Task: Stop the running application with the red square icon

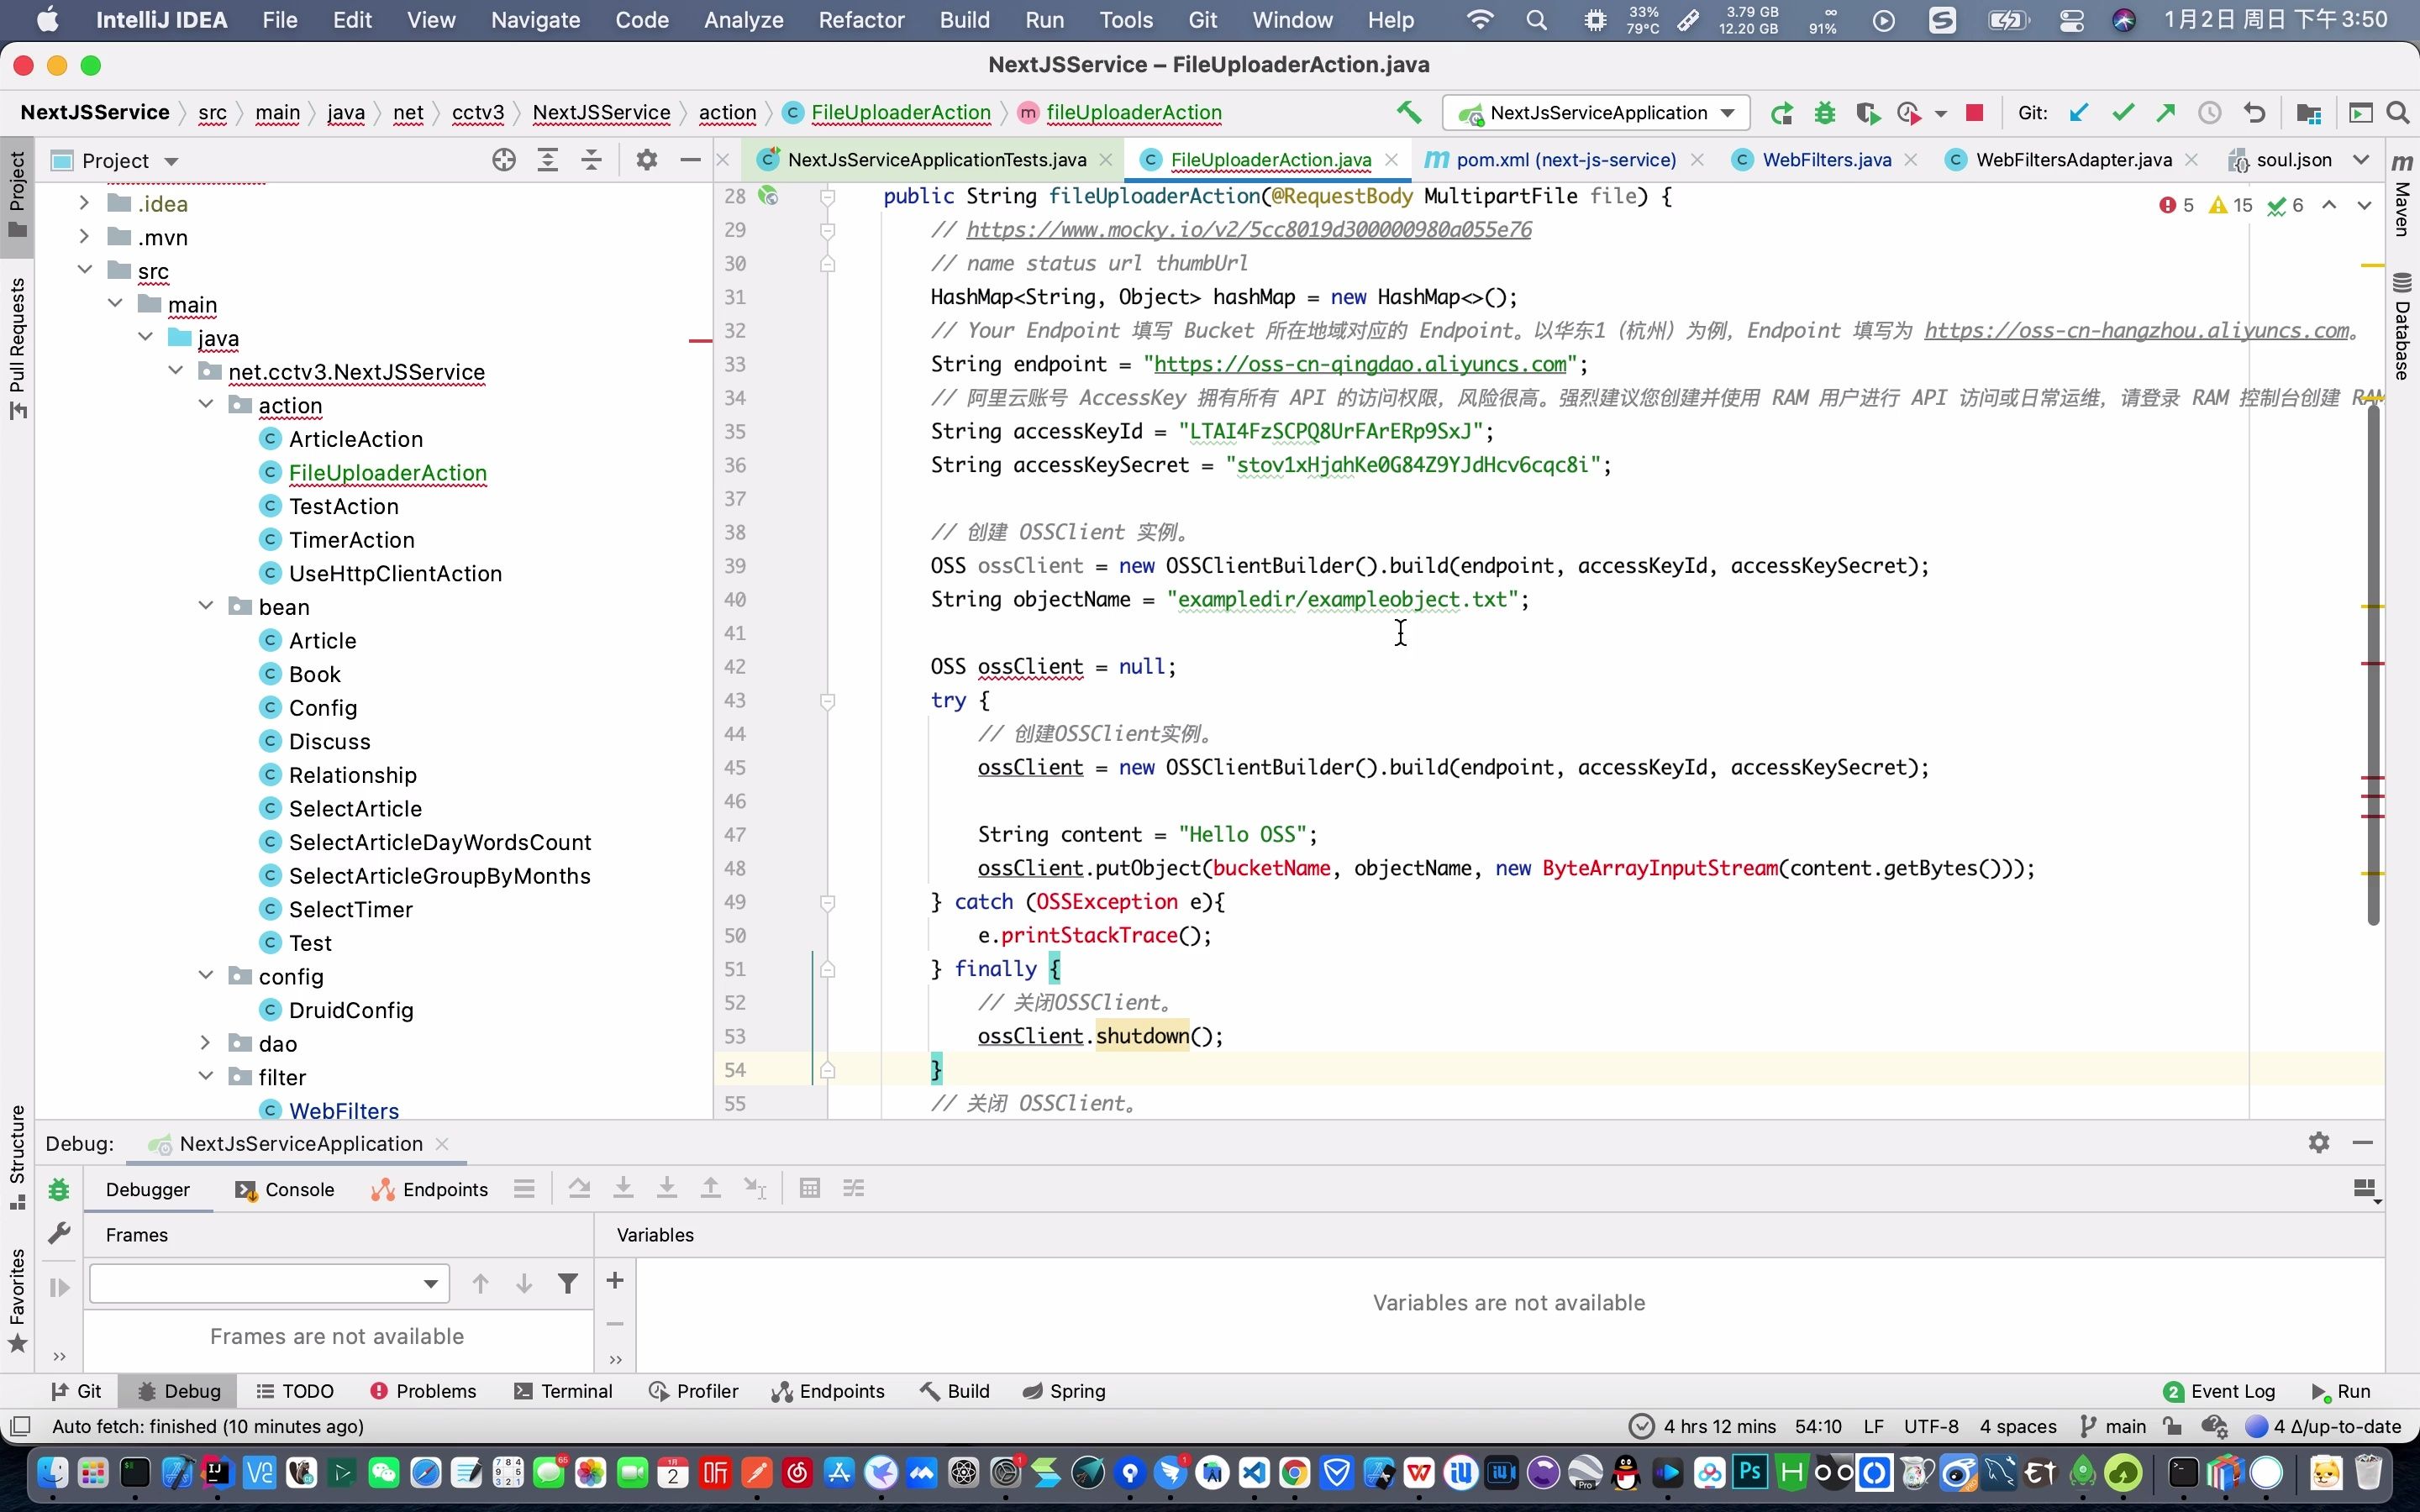Action: coord(1974,113)
